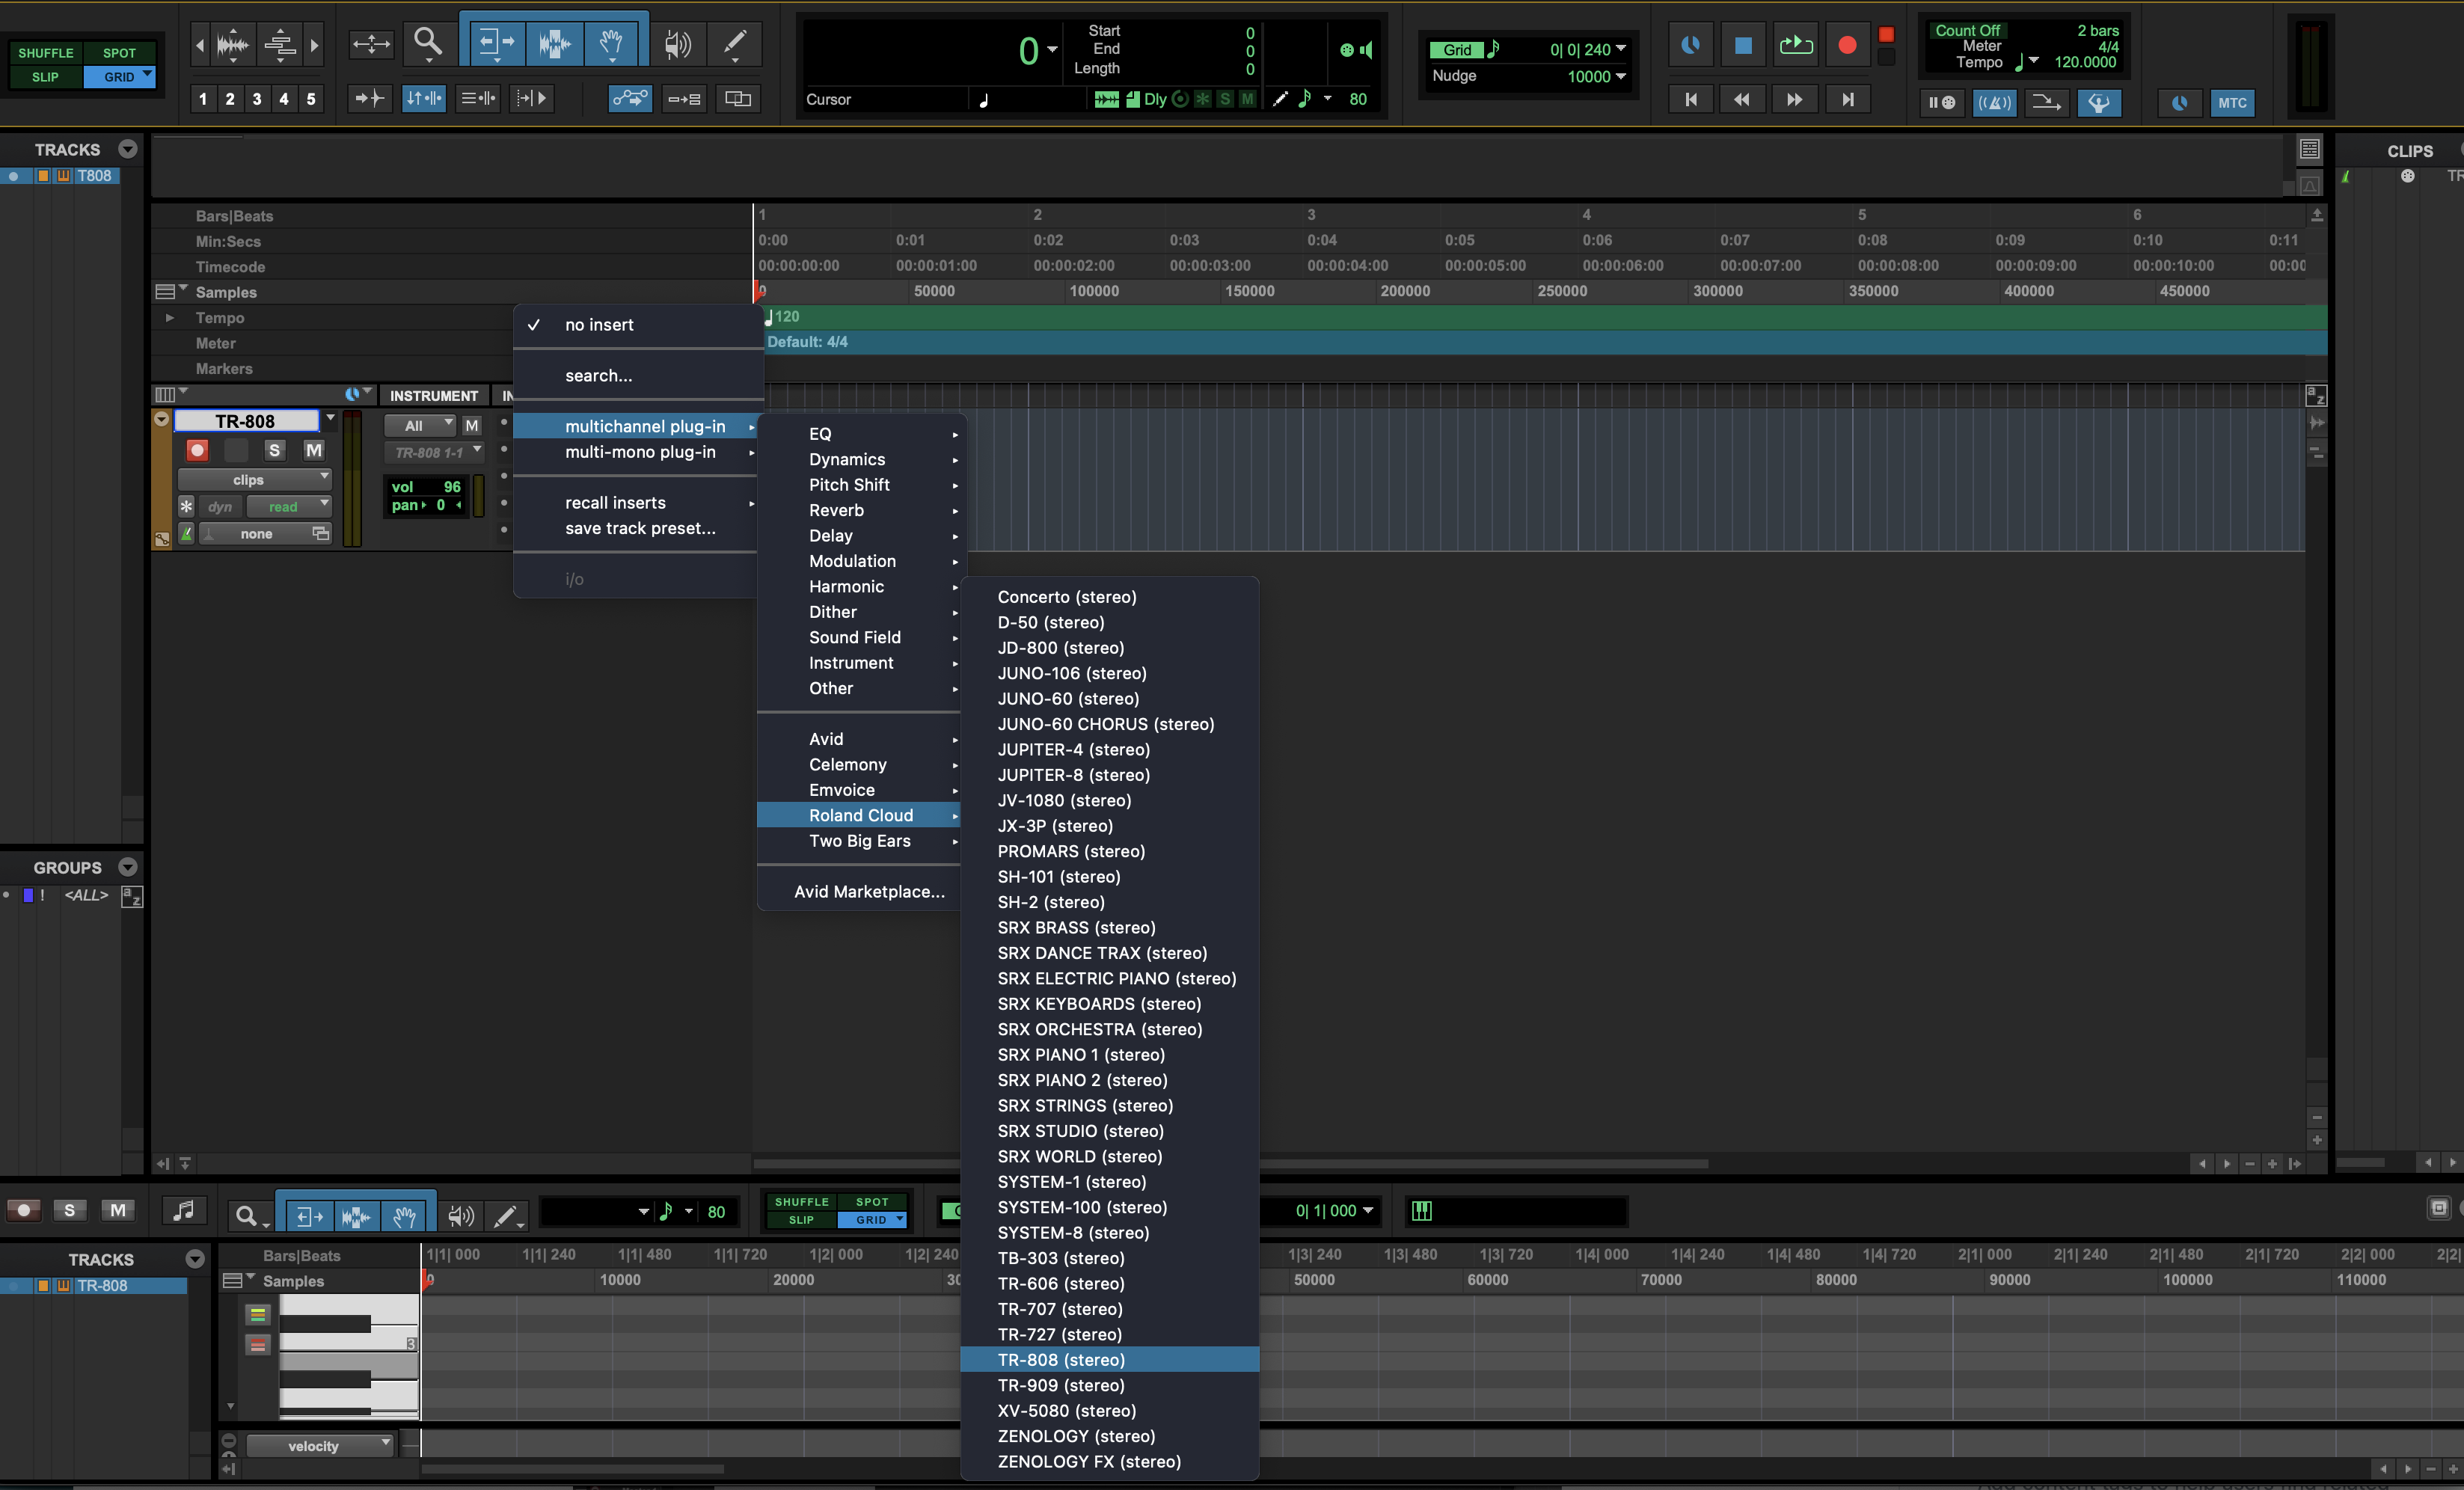2464x1490 pixels.
Task: Select the Grabber hand tool
Action: coord(611,43)
